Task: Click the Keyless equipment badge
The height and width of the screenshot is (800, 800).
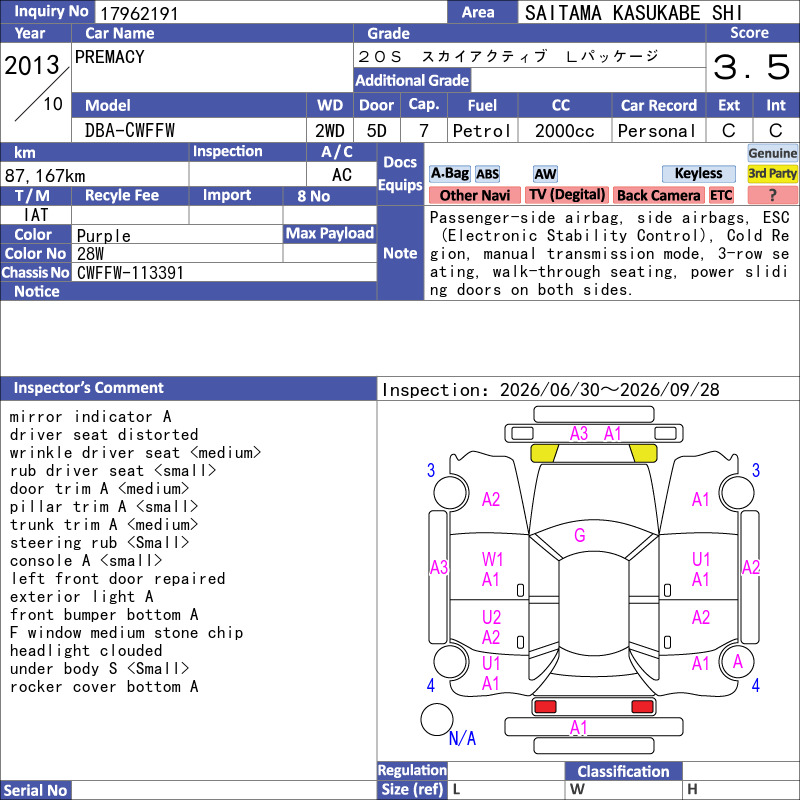Action: [x=698, y=173]
